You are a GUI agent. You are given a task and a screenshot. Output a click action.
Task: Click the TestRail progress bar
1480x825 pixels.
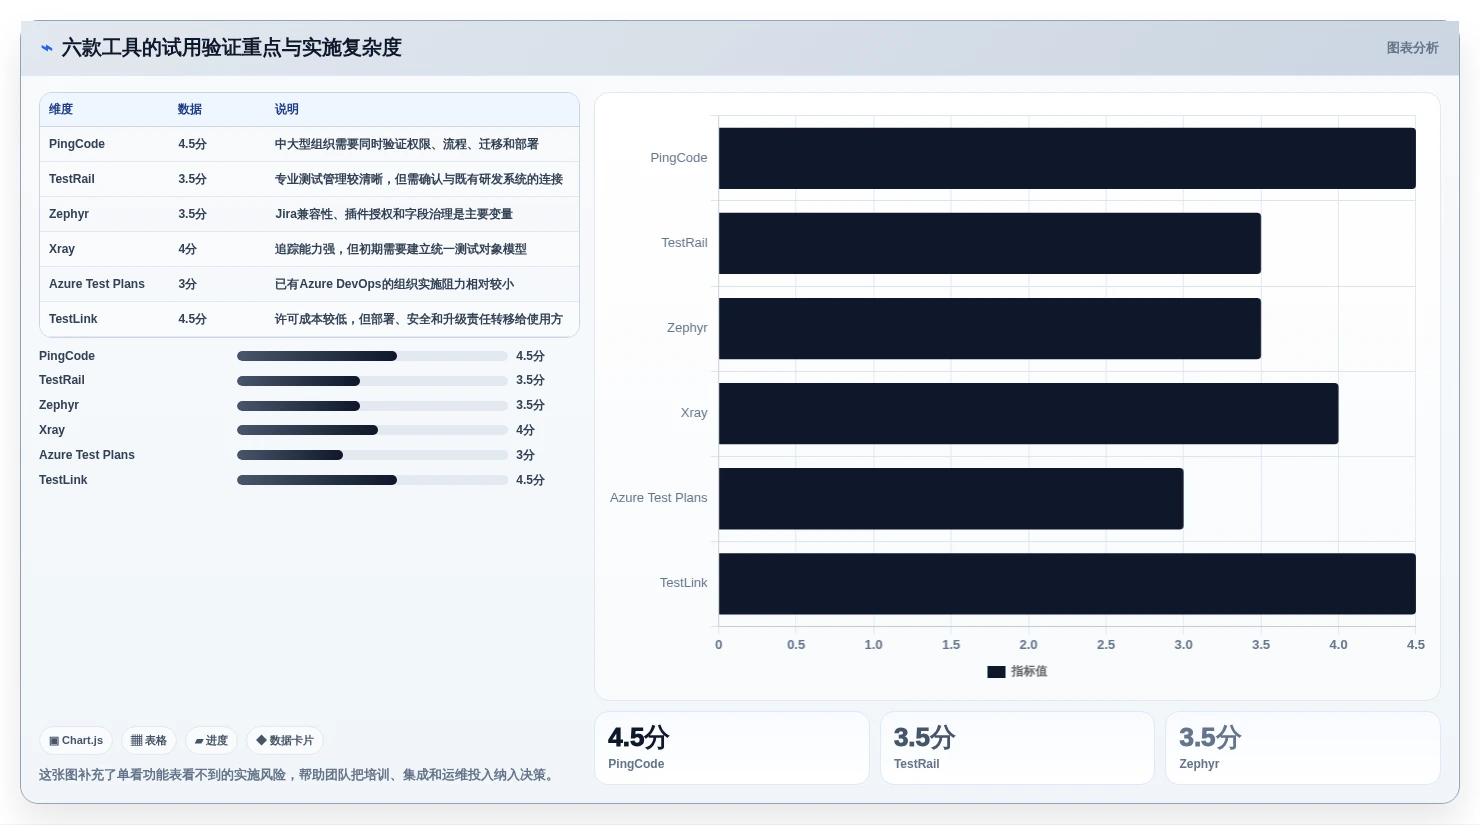pos(372,381)
